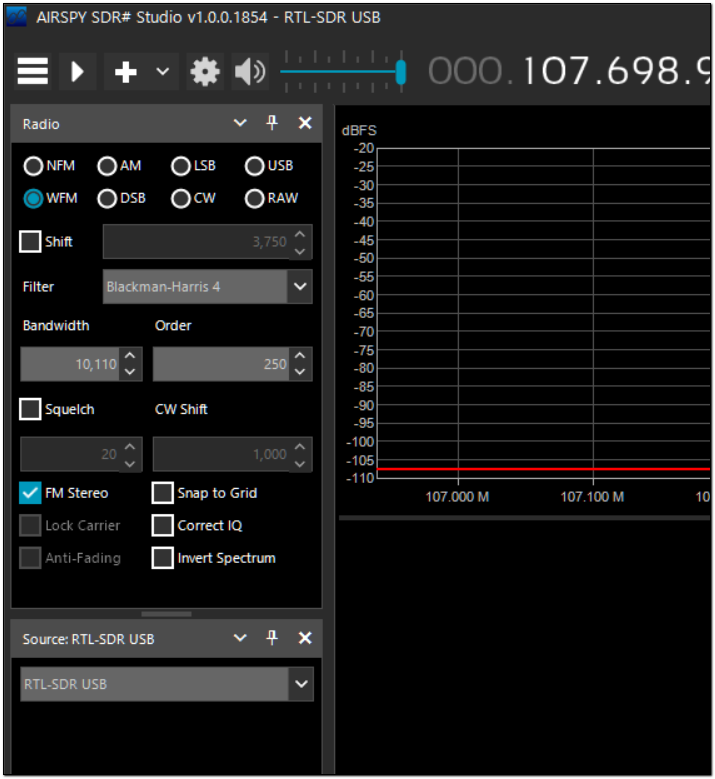Increase CW Shift with up arrow
This screenshot has height=779, width=715.
pos(300,446)
